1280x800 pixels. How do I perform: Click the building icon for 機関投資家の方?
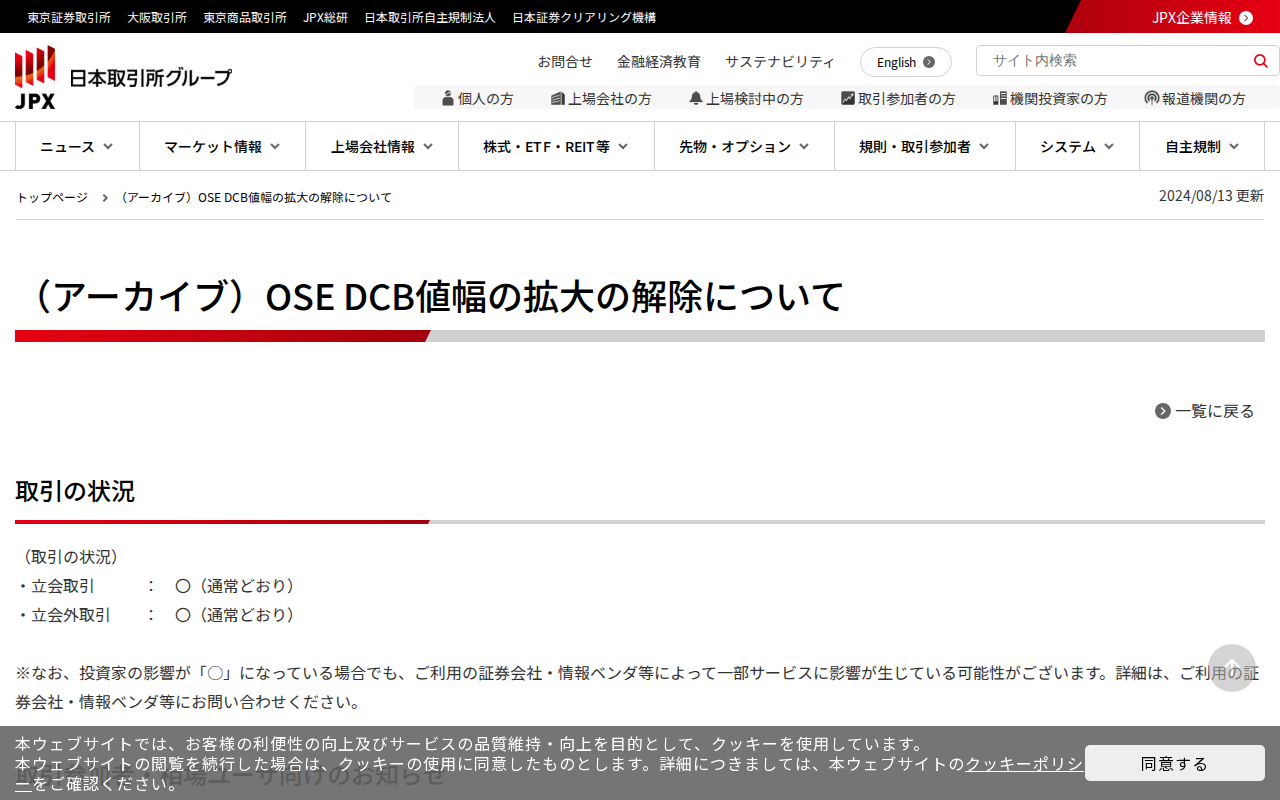pos(999,98)
